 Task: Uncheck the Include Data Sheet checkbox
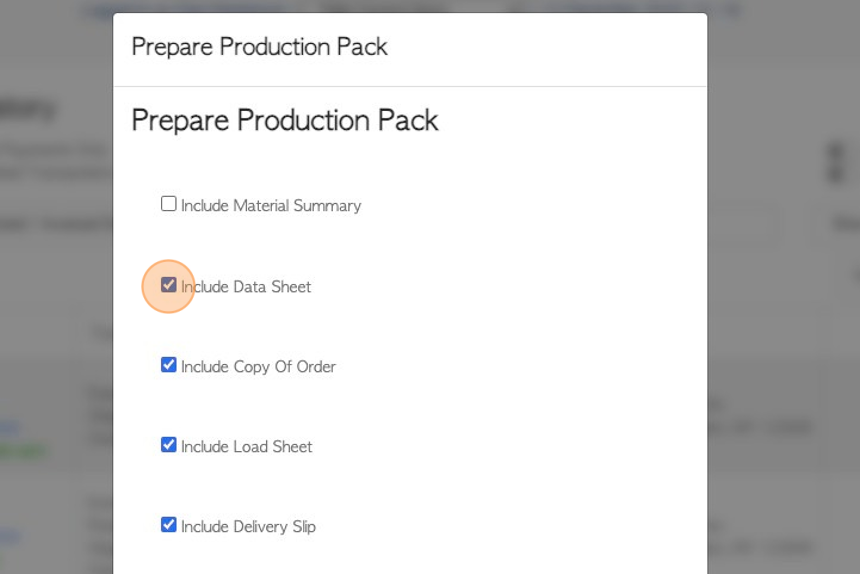pyautogui.click(x=168, y=285)
